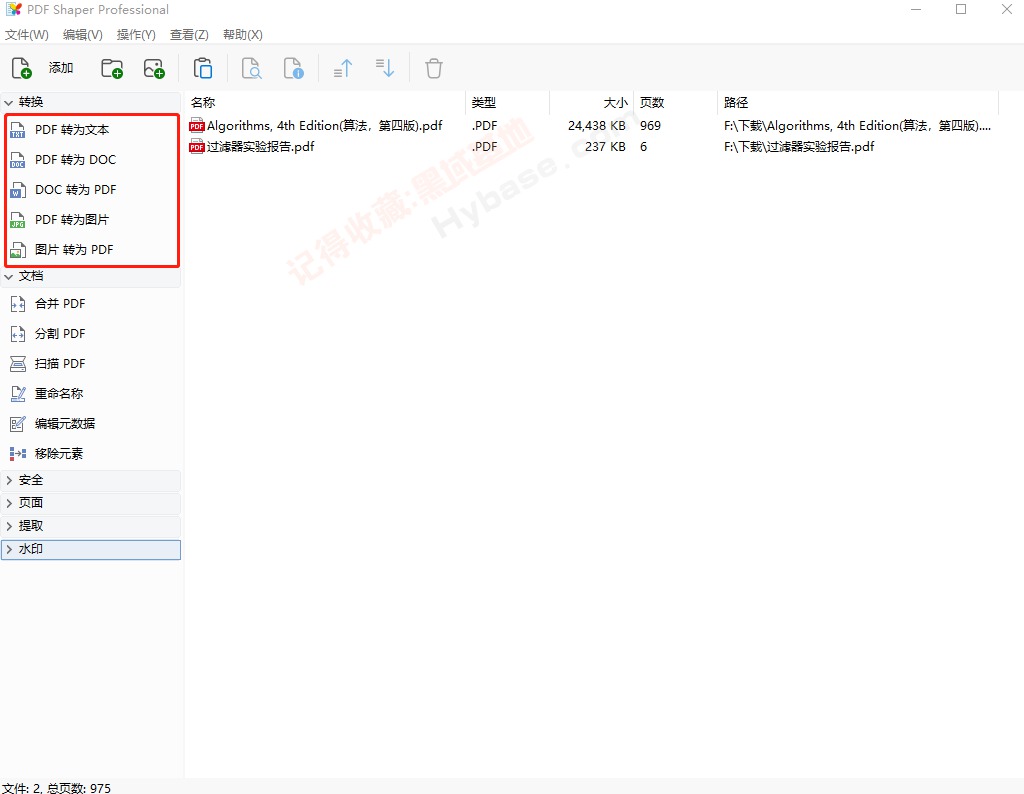Open the 文件(W) menu
1024x794 pixels.
pyautogui.click(x=27, y=35)
